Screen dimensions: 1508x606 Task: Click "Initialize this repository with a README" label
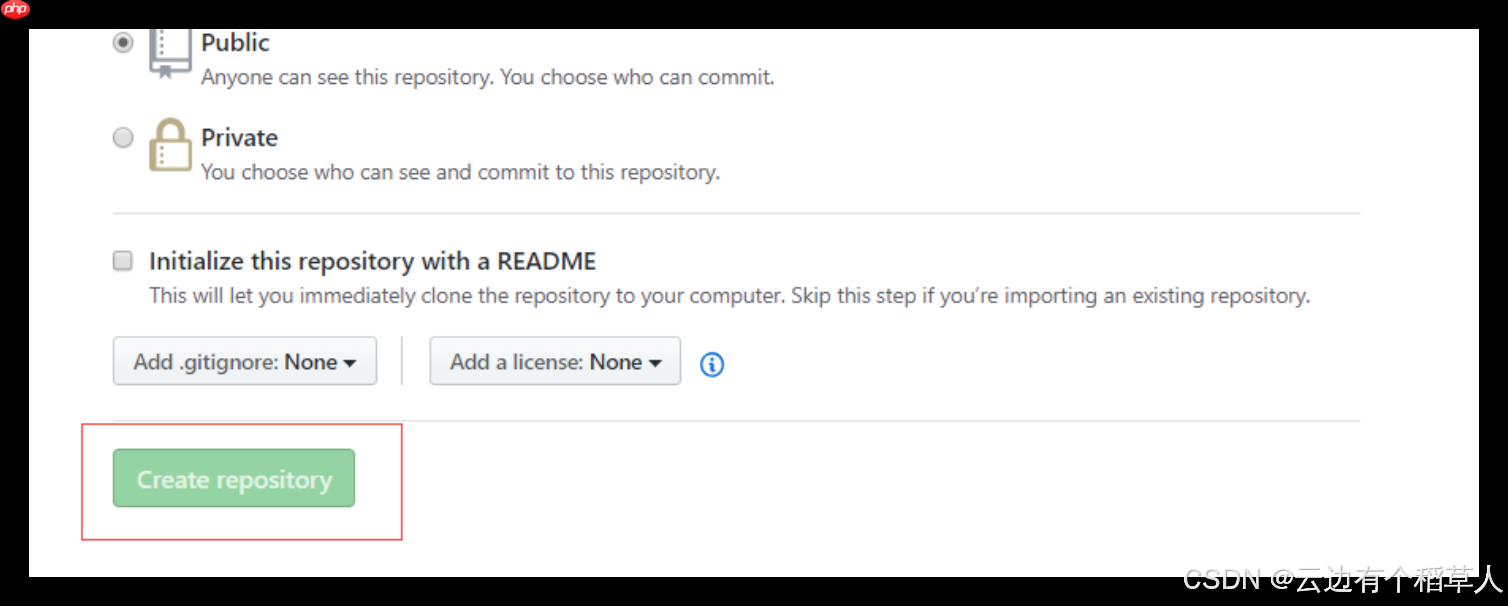click(372, 262)
